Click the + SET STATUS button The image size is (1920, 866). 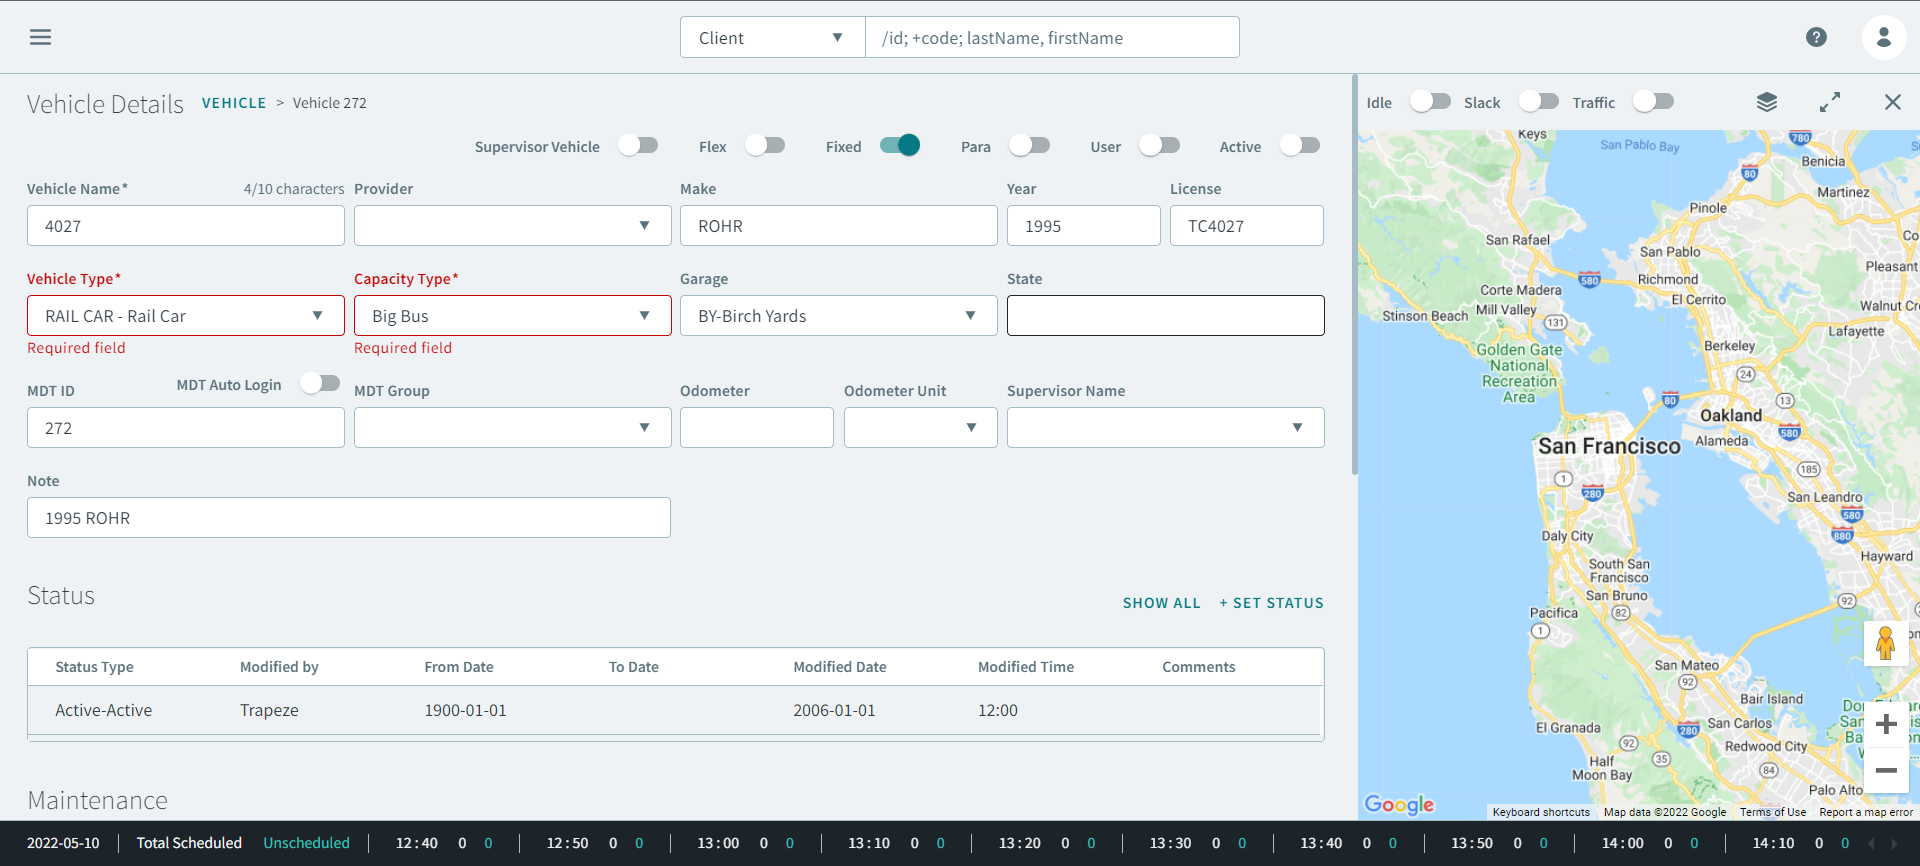click(1271, 603)
